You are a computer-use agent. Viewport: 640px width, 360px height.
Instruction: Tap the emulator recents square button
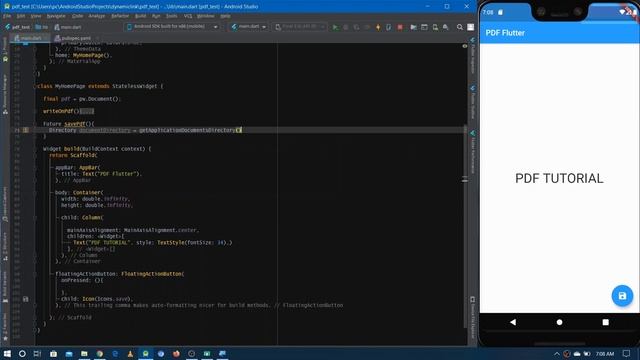coord(606,322)
